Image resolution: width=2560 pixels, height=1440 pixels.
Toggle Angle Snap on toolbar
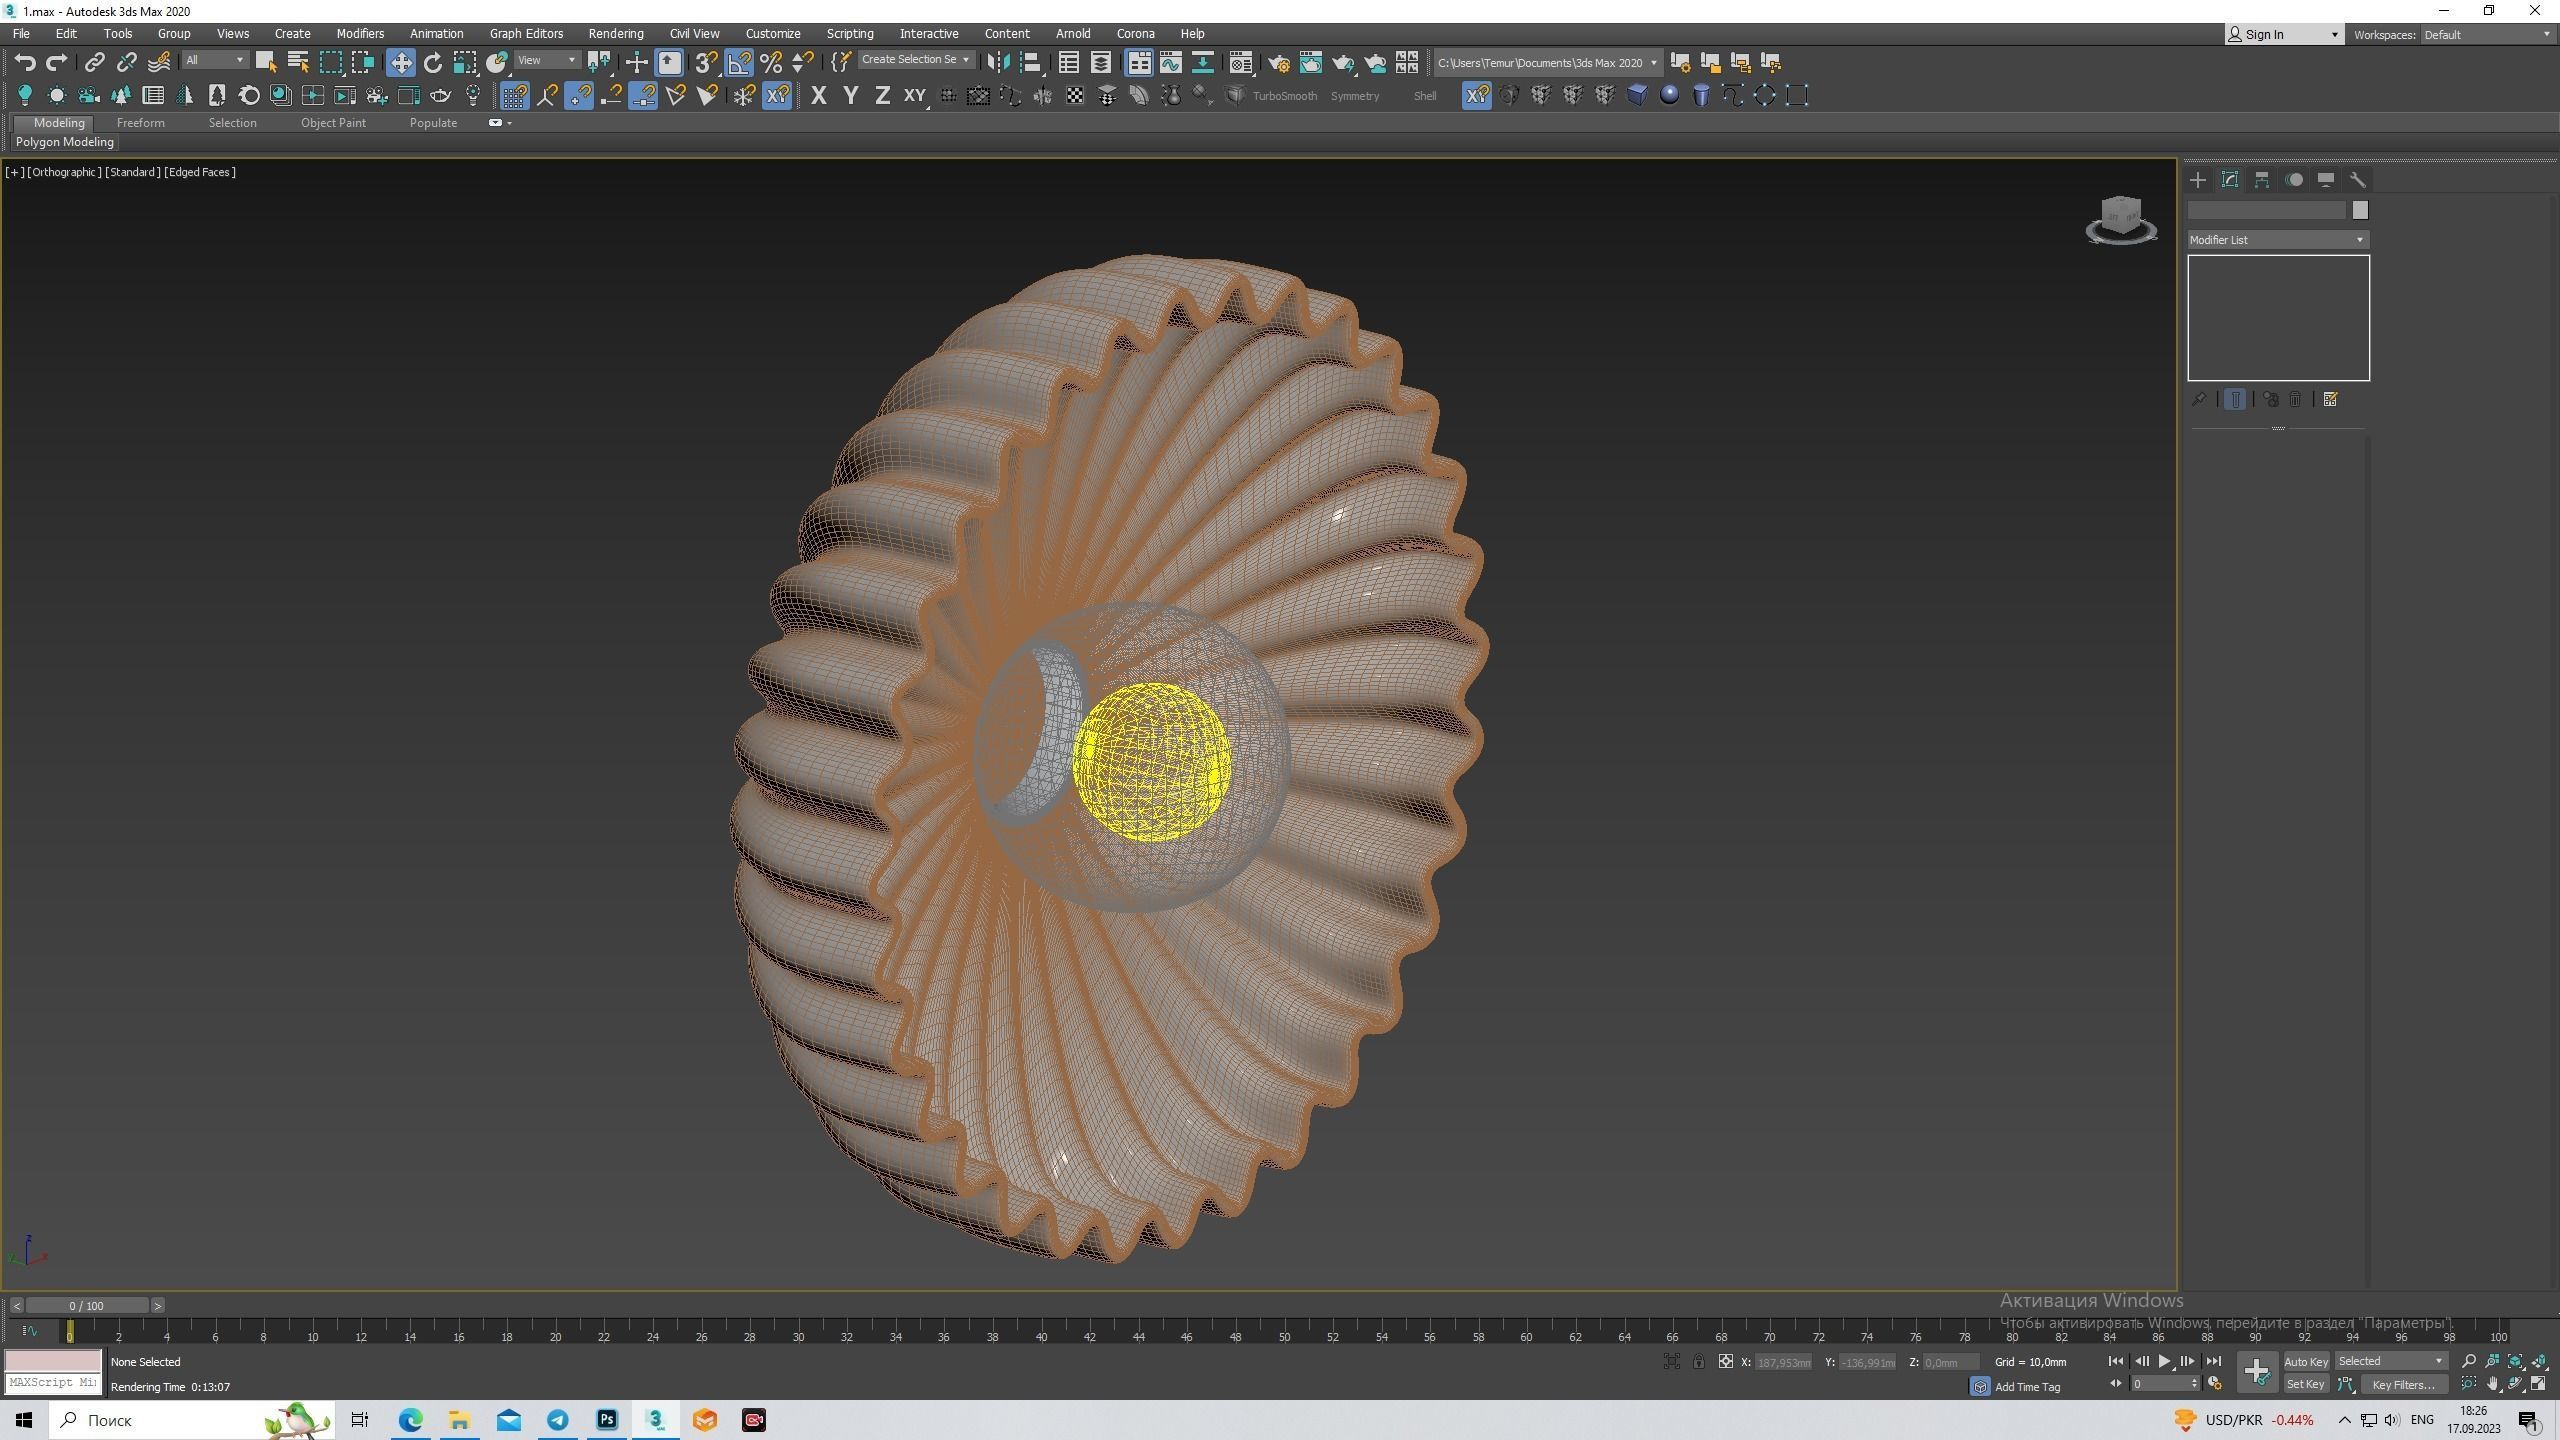coord(739,62)
